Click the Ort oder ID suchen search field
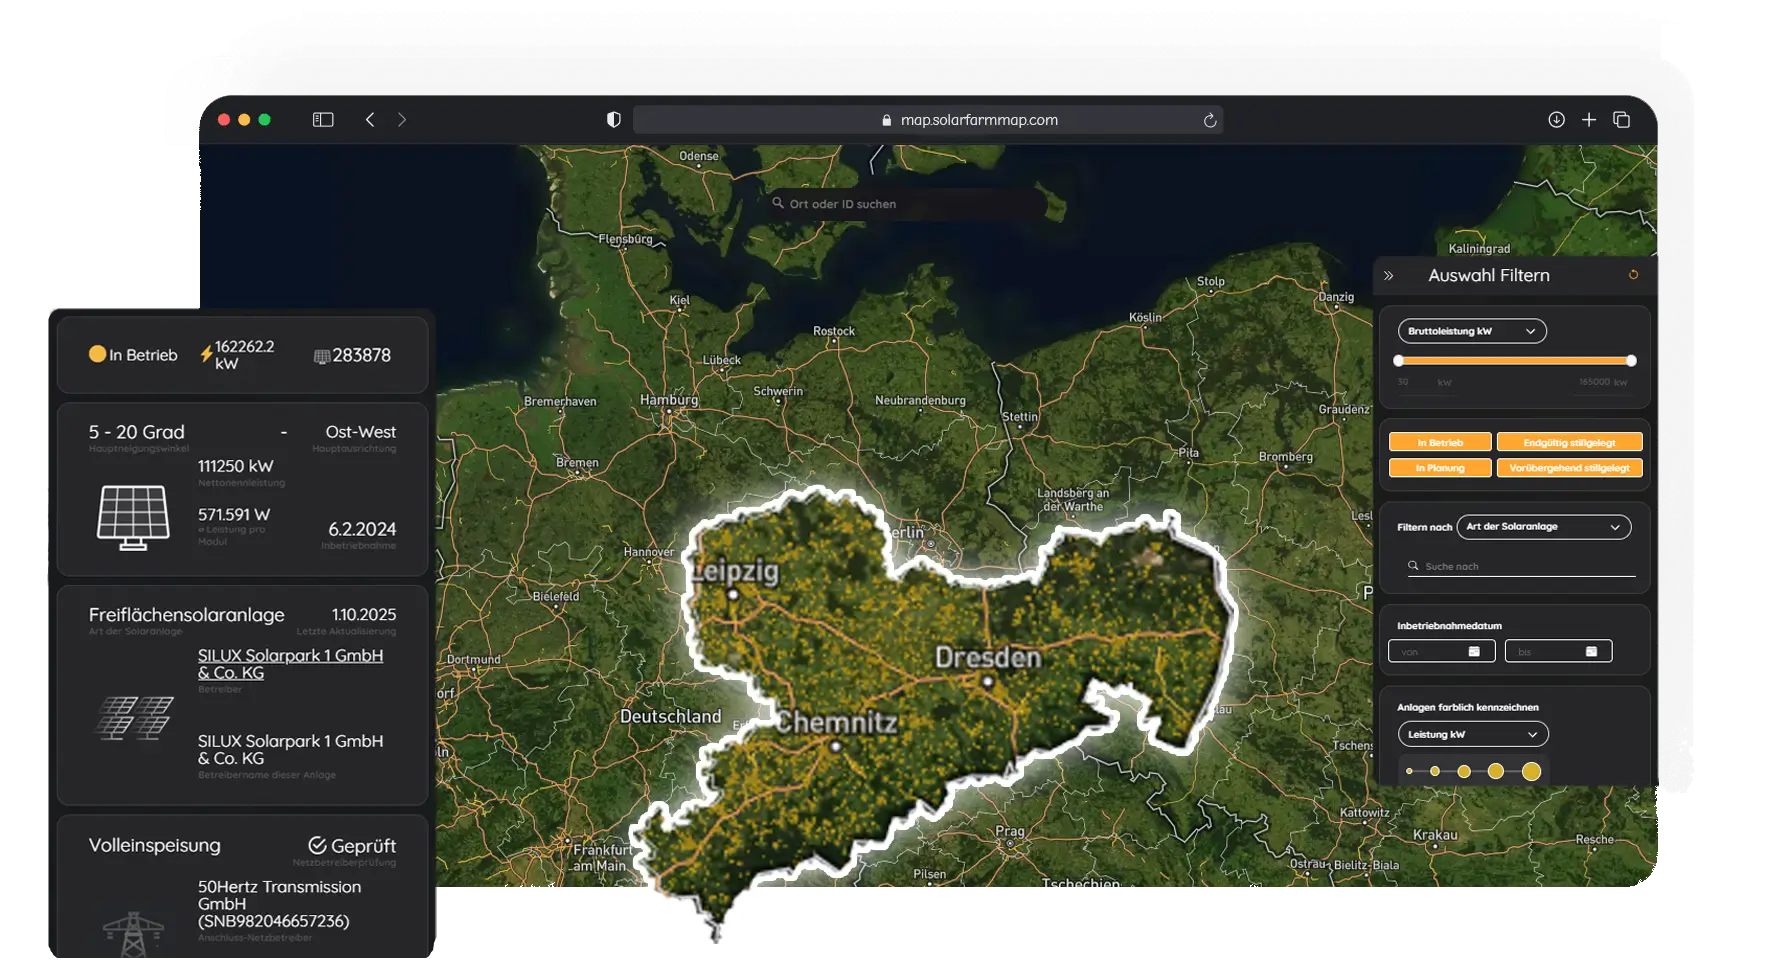 coord(900,203)
